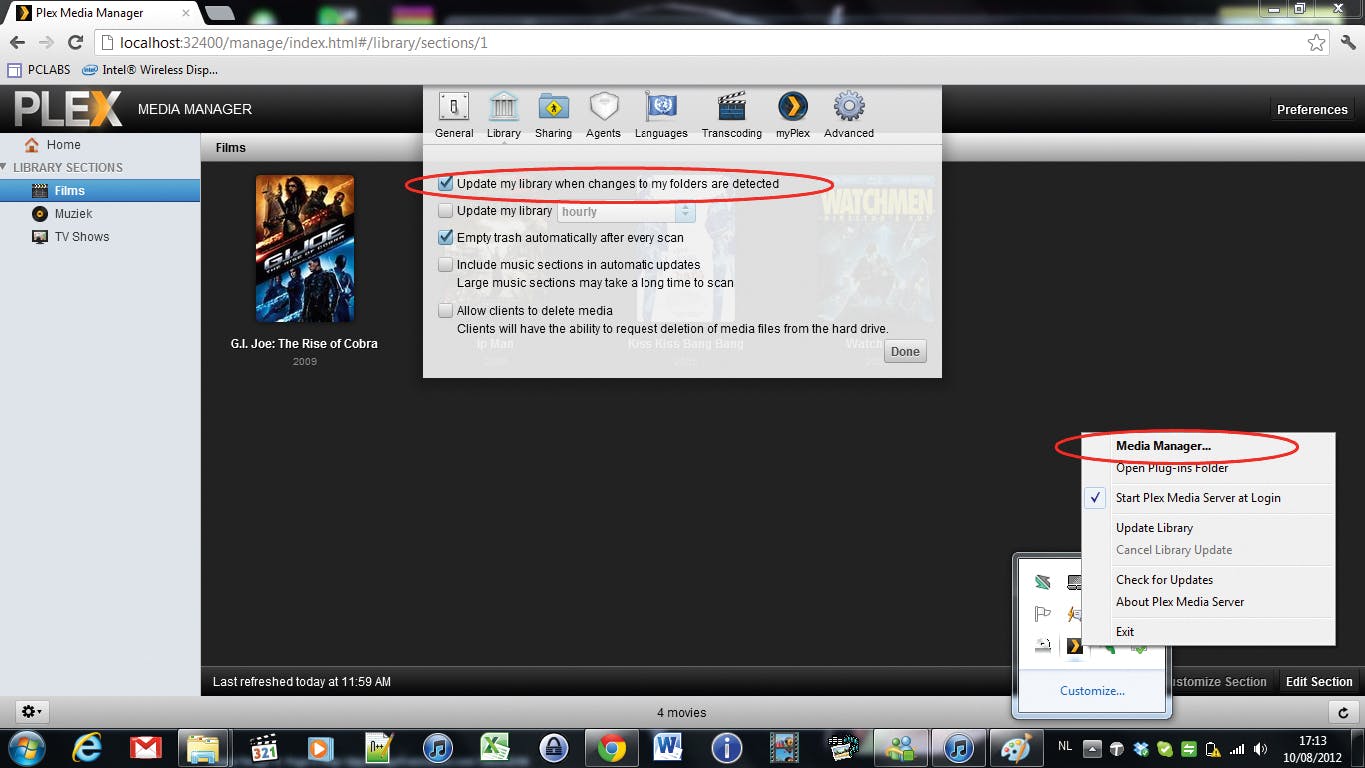Open the Intel Wireless Disp... bookmark
Image resolution: width=1365 pixels, height=768 pixels.
149,70
